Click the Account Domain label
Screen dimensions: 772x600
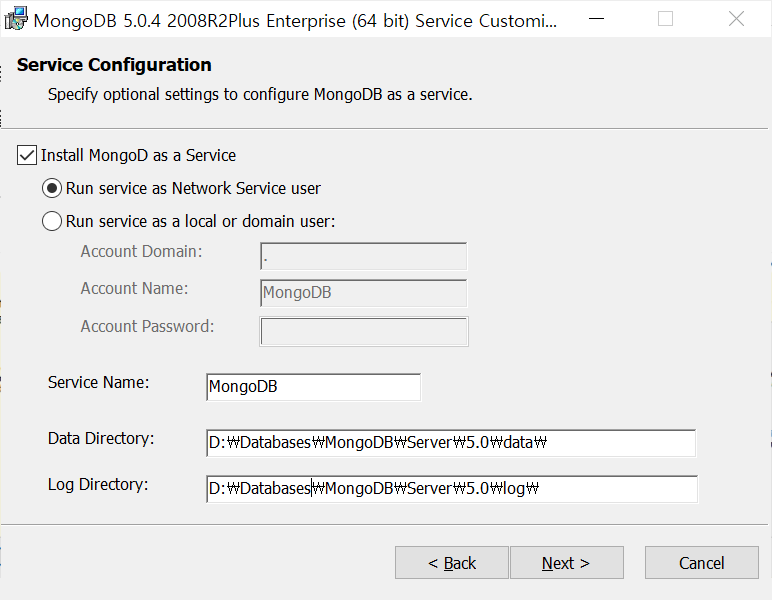141,252
